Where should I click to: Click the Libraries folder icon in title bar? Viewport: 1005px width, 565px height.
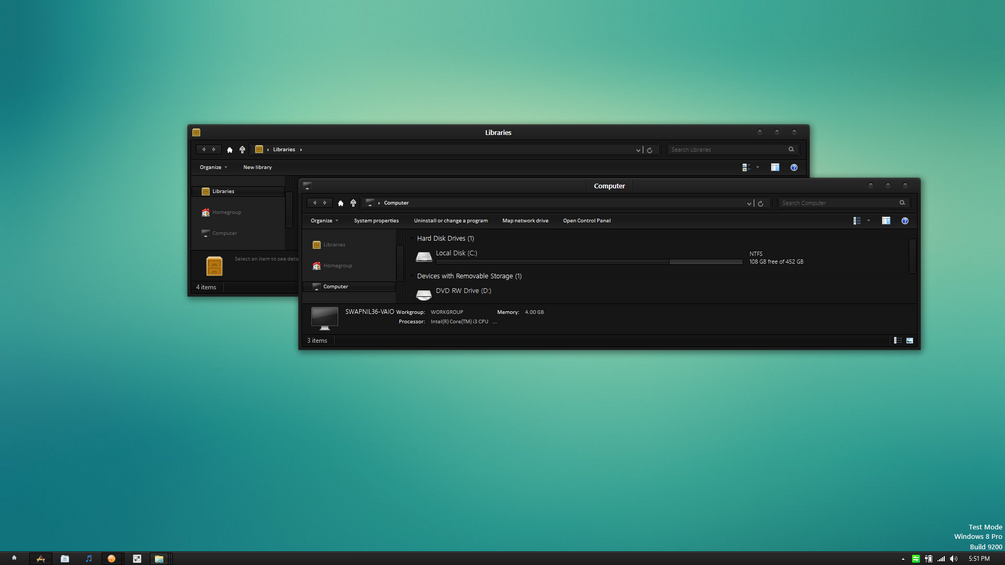coord(196,133)
